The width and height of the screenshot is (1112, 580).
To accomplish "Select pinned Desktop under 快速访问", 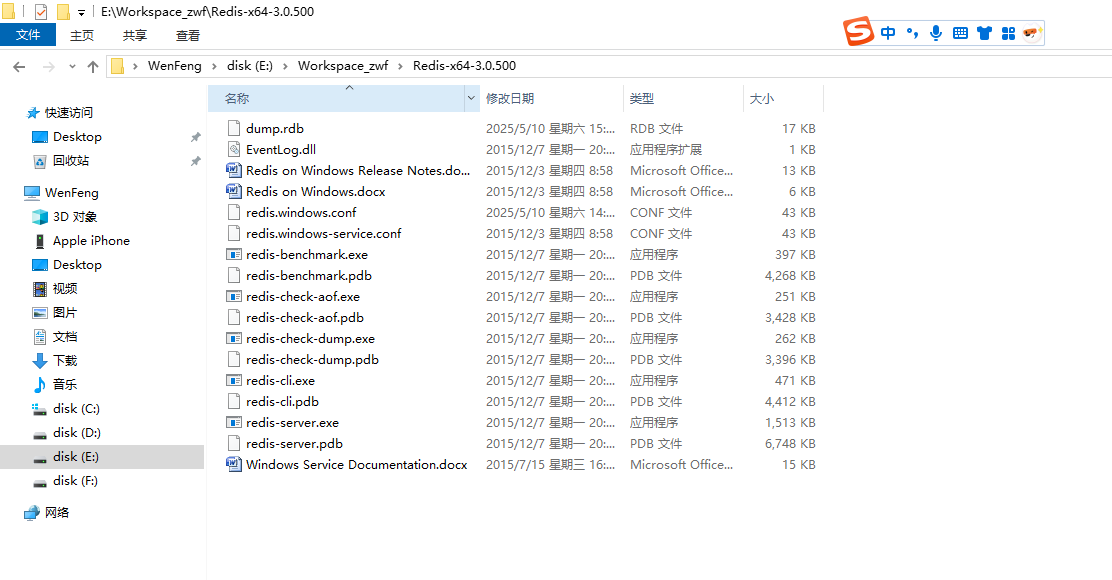I will click(77, 137).
